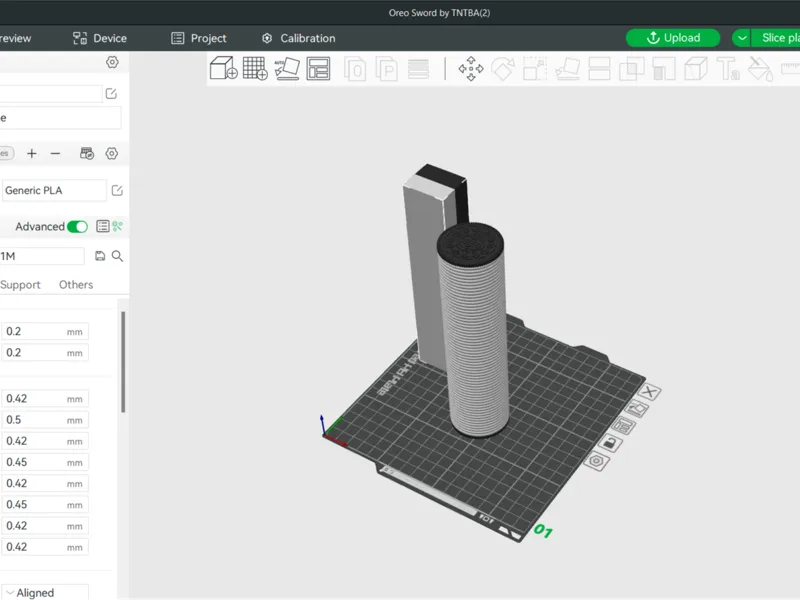
Task: Open the Preview tab
Action: [15, 38]
